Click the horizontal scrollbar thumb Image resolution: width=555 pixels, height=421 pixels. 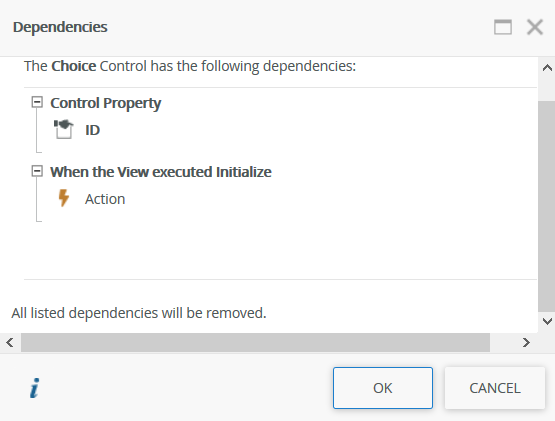pyautogui.click(x=255, y=342)
